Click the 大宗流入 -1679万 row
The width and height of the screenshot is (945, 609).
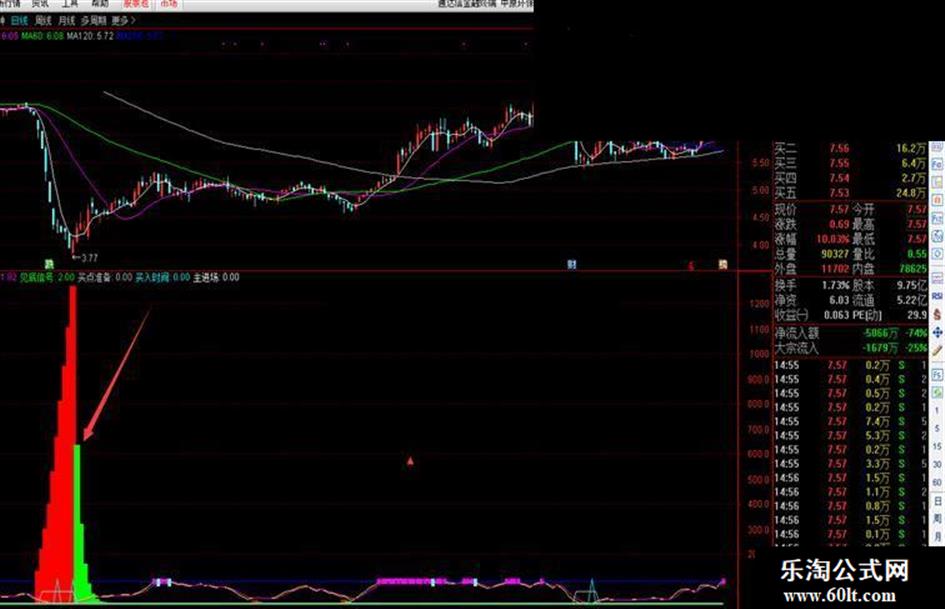tap(850, 348)
